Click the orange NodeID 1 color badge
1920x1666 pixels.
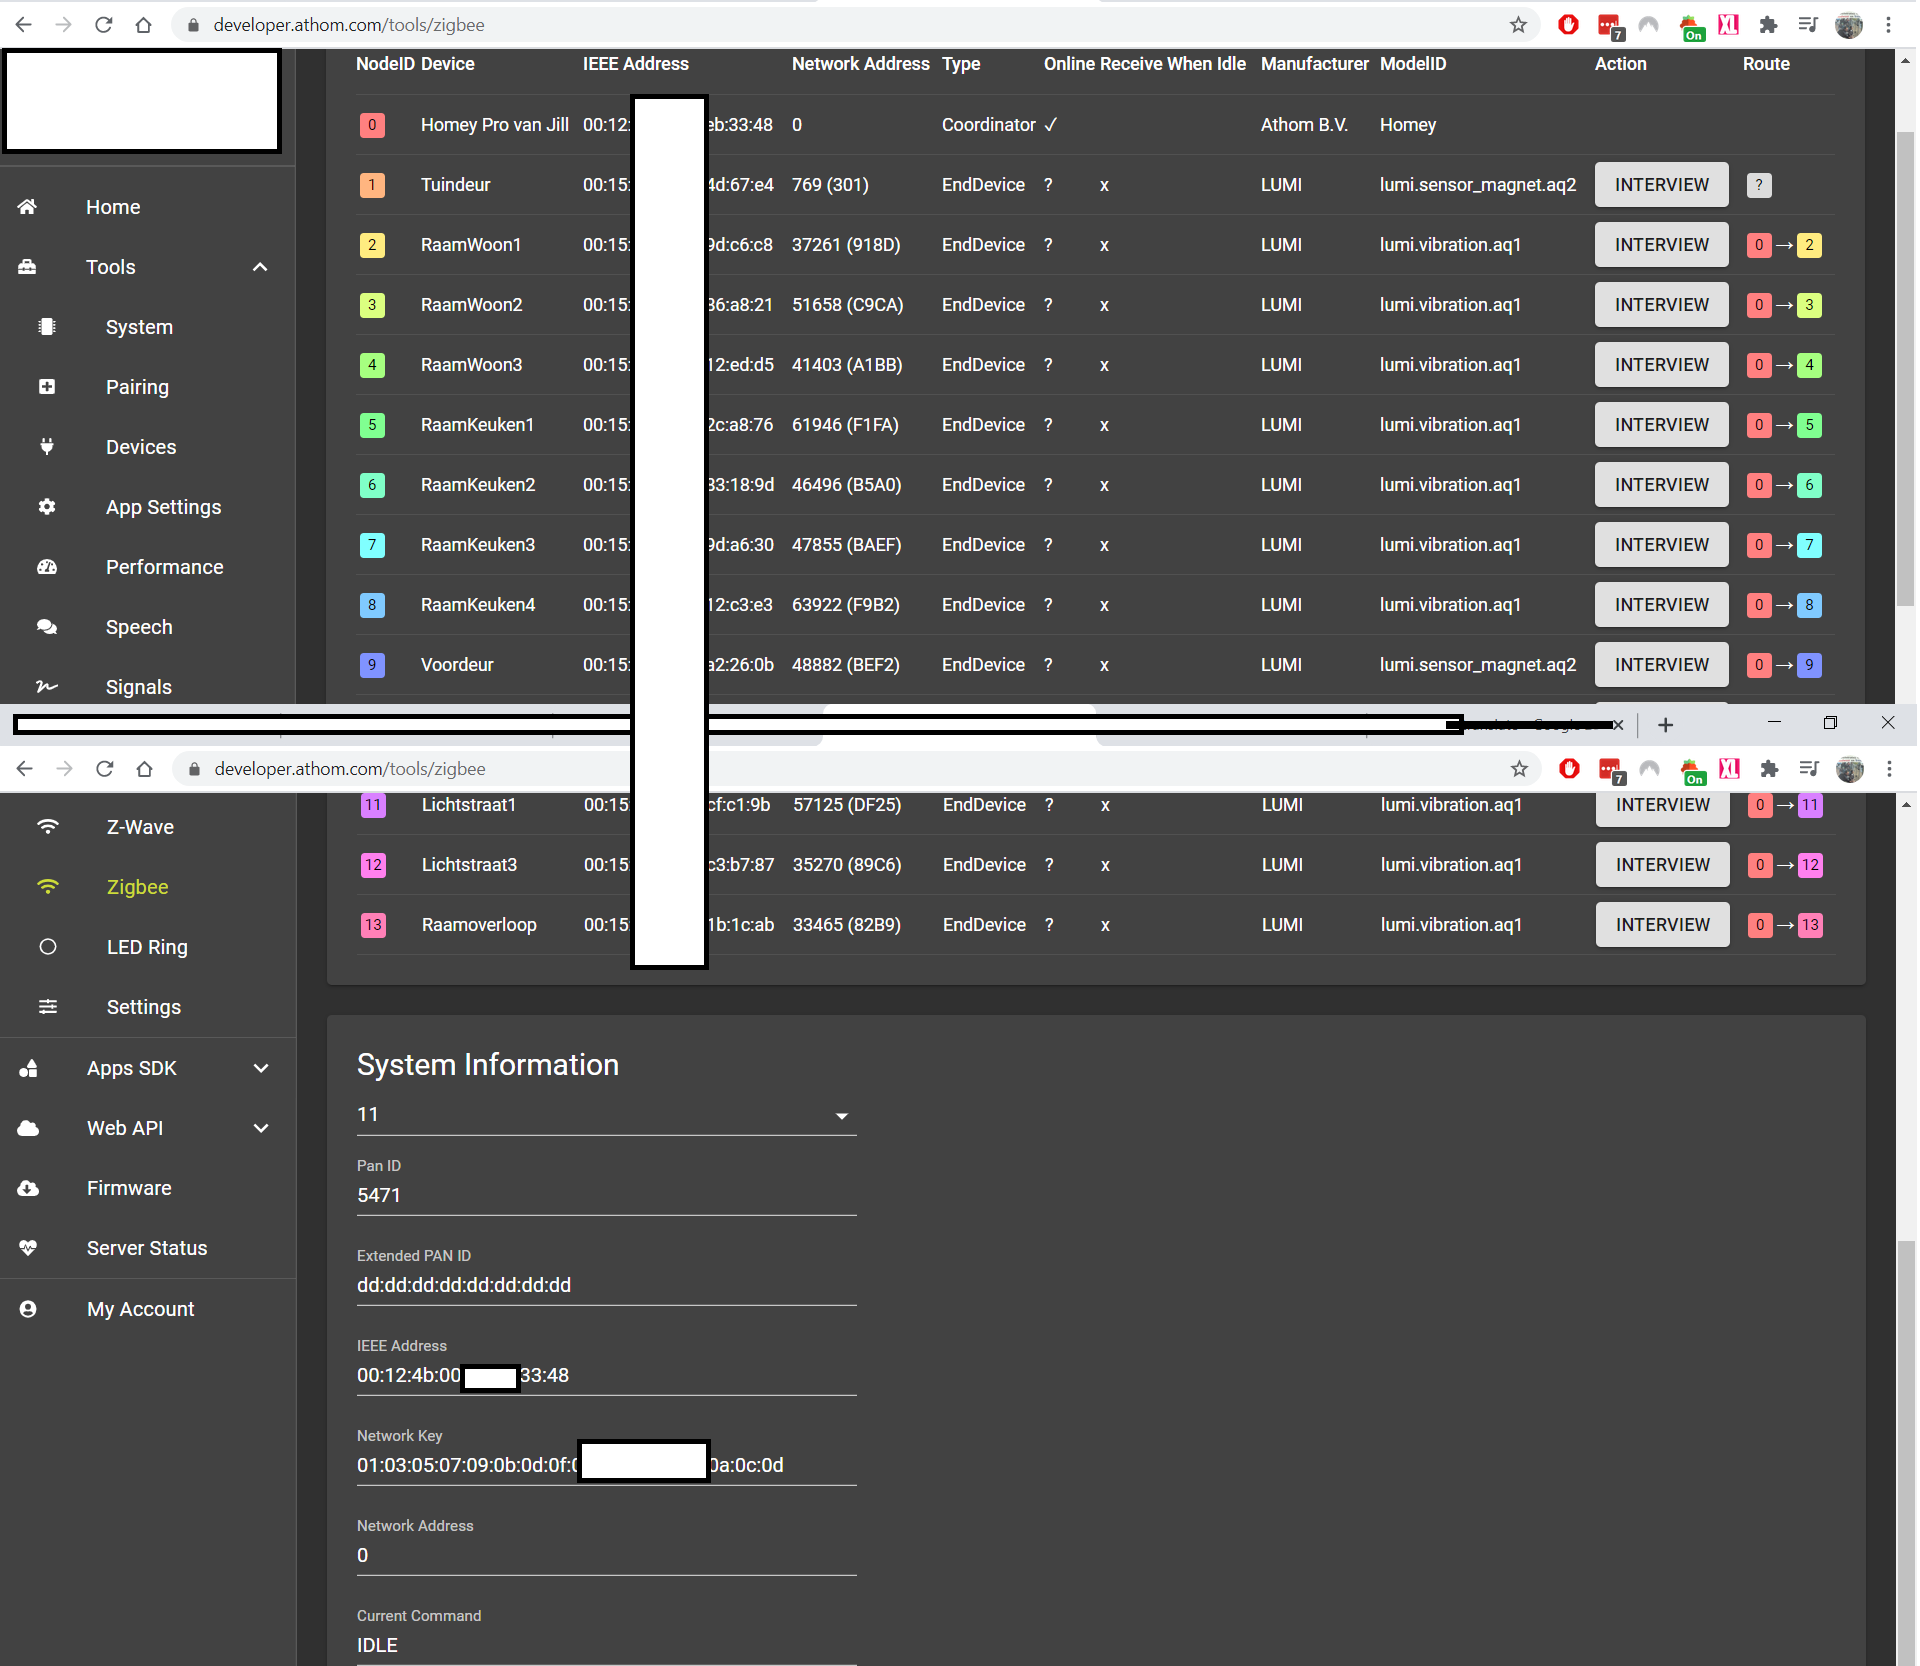tap(372, 185)
